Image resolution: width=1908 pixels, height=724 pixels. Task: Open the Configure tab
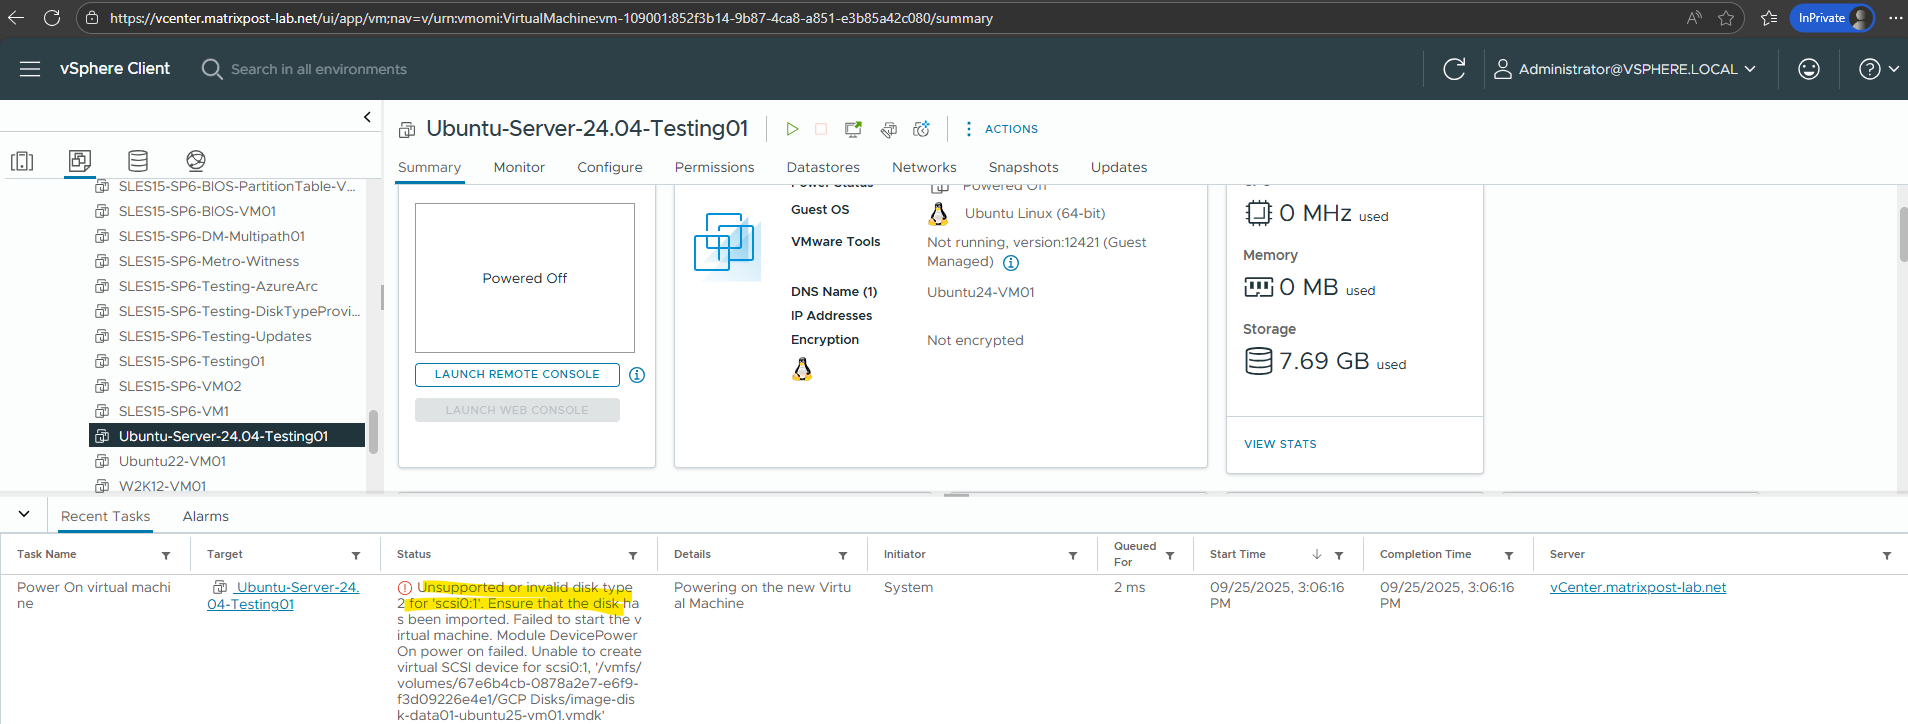(610, 167)
